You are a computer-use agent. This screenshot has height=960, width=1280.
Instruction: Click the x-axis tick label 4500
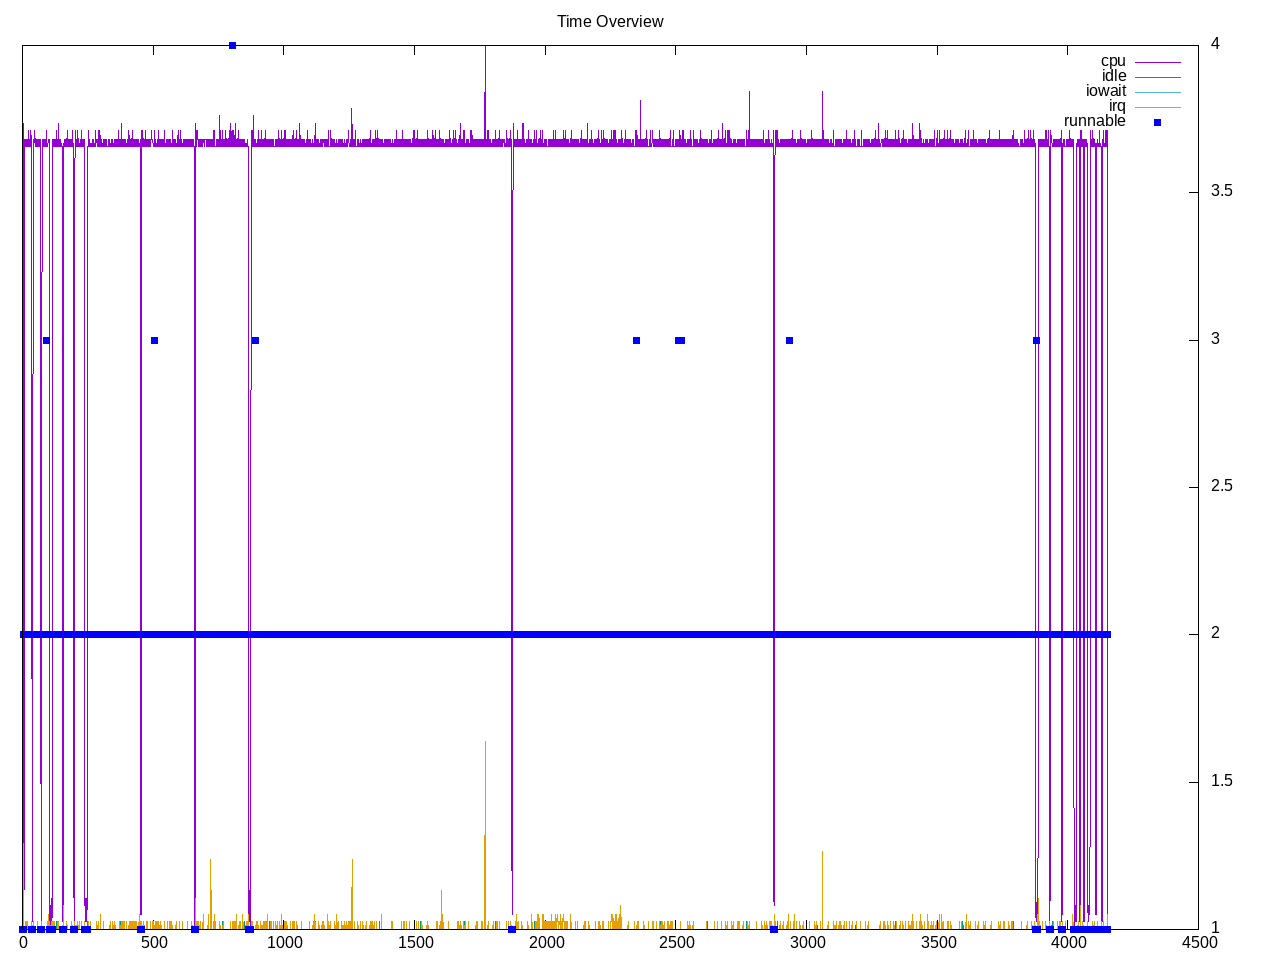pyautogui.click(x=1198, y=942)
